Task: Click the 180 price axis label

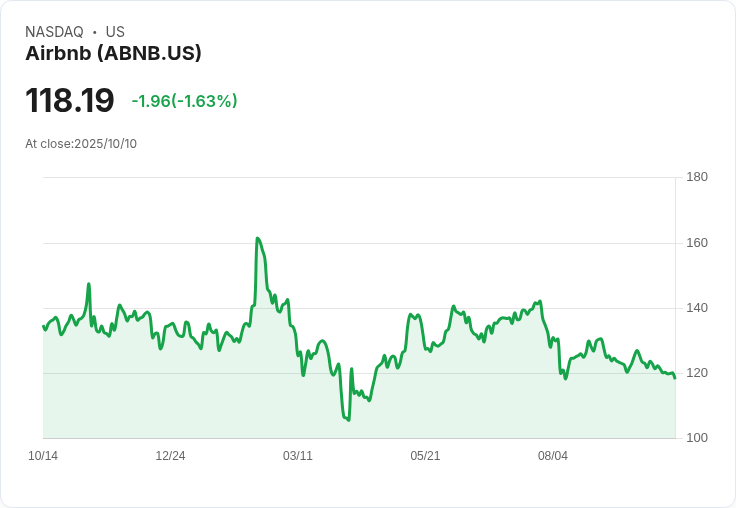Action: pyautogui.click(x=697, y=177)
